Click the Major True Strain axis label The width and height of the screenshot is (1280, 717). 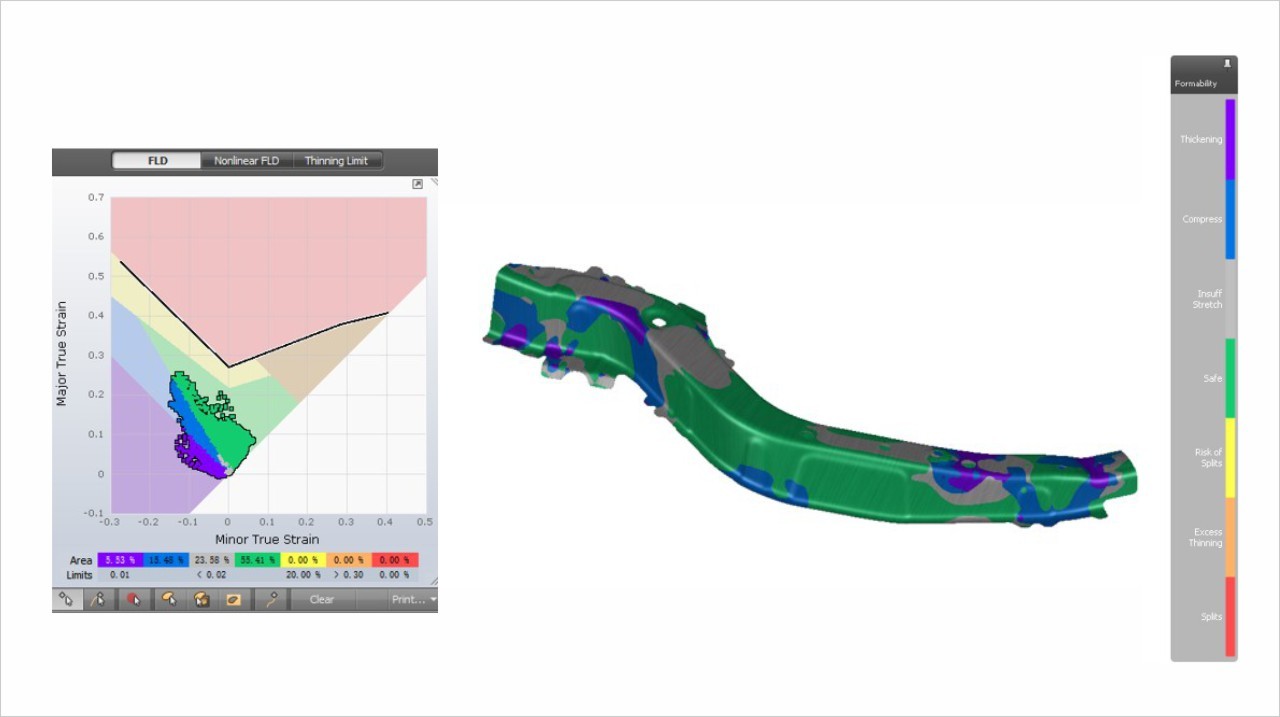62,353
